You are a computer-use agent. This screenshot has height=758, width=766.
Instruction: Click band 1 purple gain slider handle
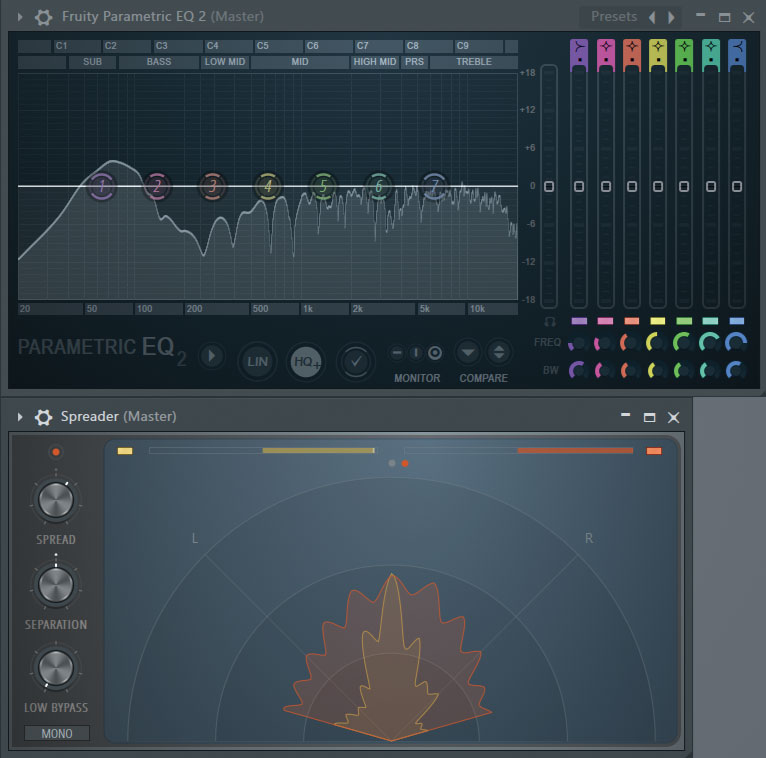[x=579, y=186]
